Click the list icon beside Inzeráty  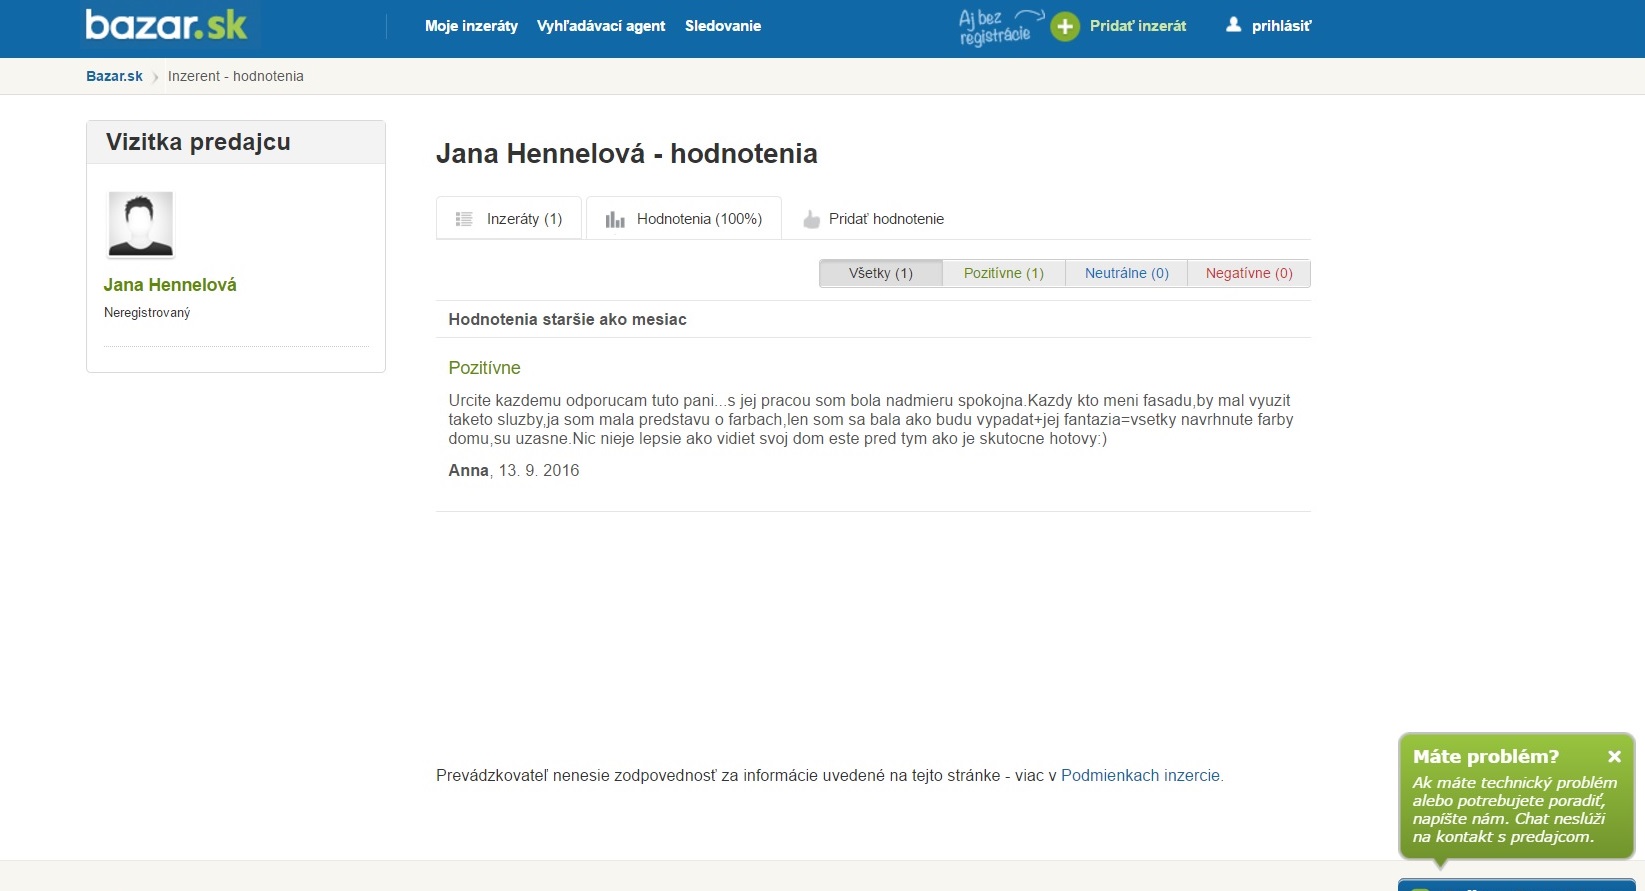click(464, 219)
